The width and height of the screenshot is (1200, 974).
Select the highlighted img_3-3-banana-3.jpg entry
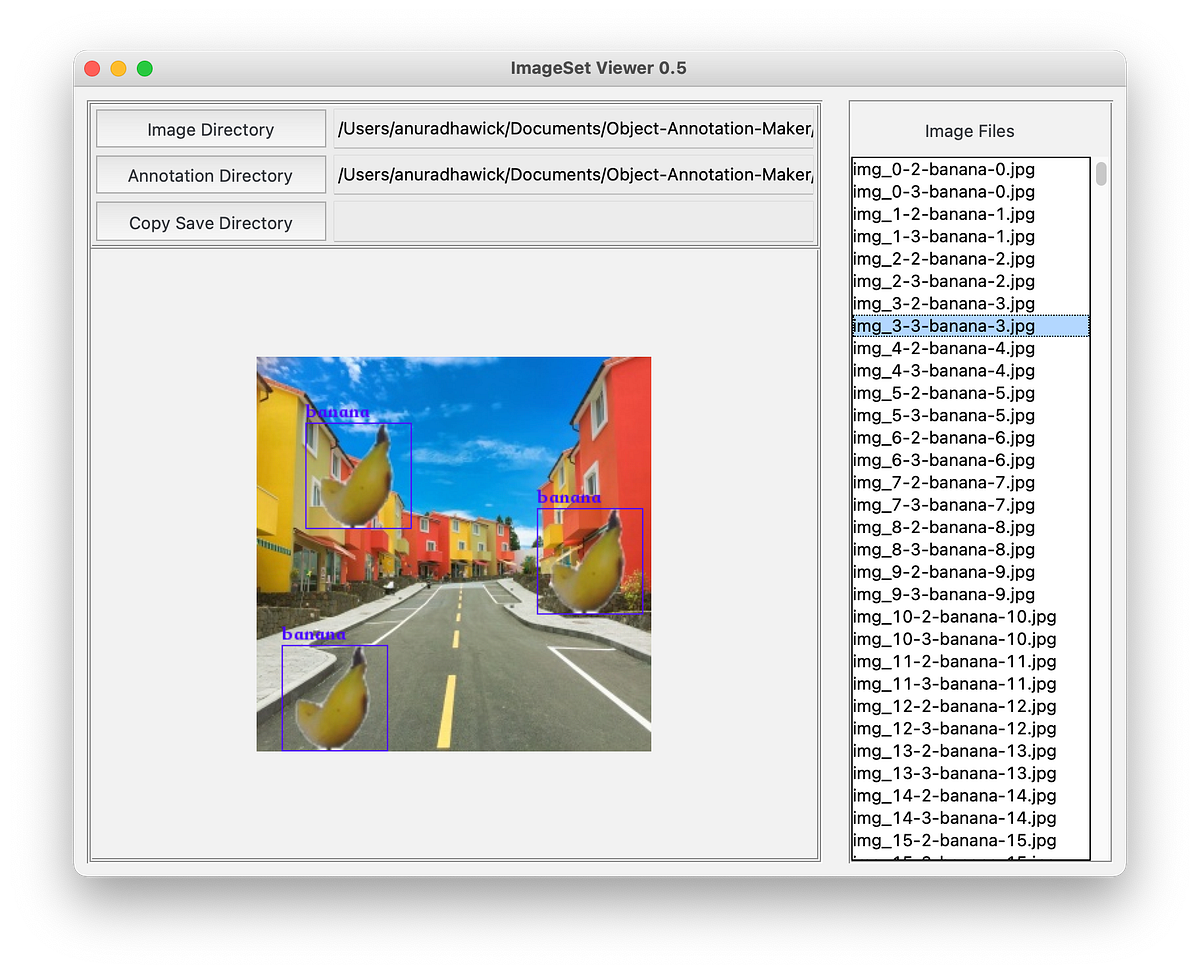click(x=943, y=325)
